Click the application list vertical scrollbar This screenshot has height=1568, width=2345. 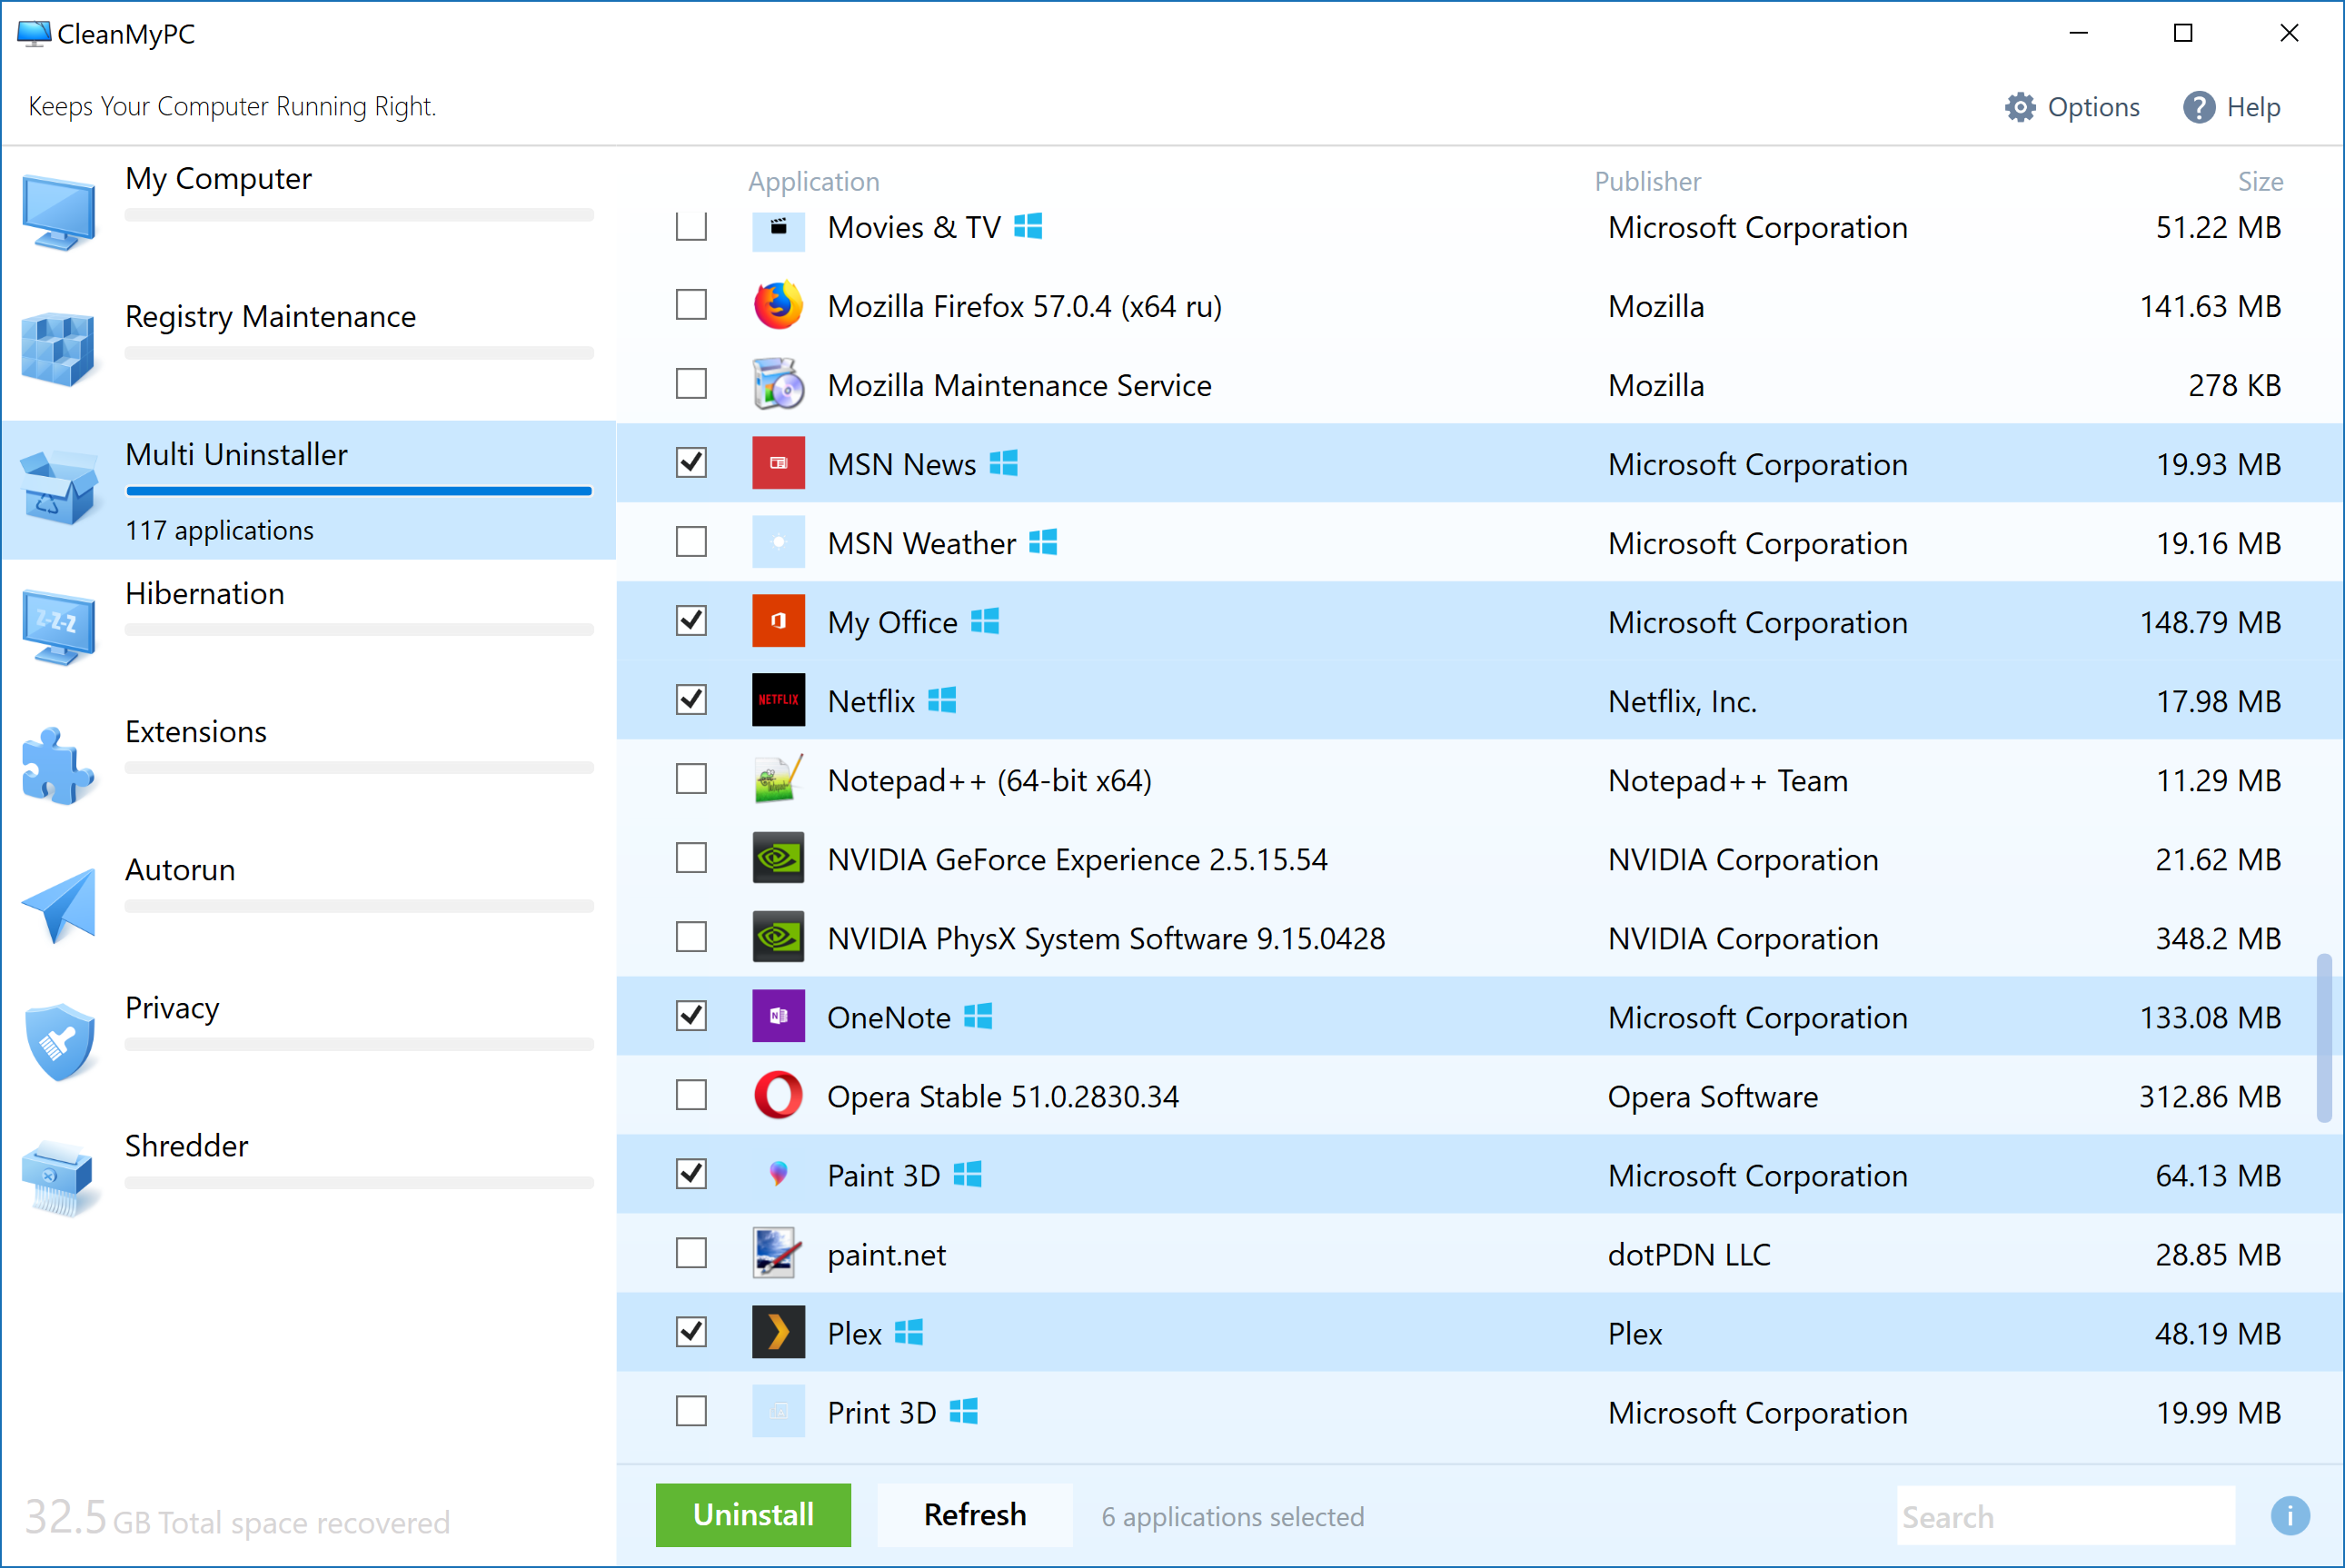[x=2323, y=1038]
